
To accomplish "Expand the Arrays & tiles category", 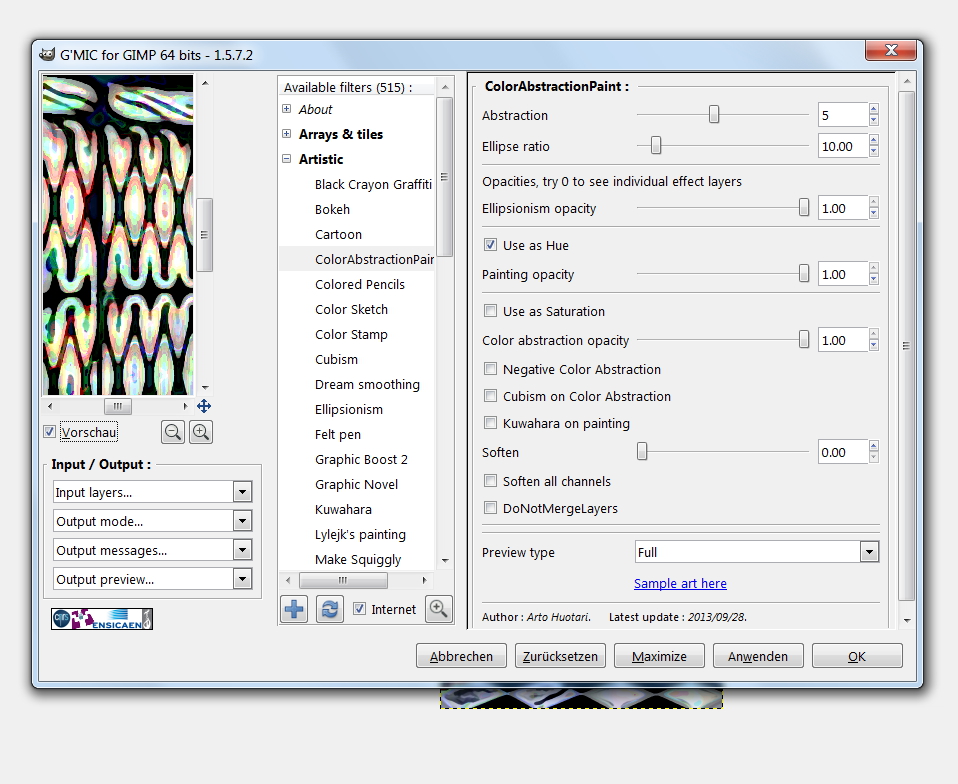I will 287,134.
